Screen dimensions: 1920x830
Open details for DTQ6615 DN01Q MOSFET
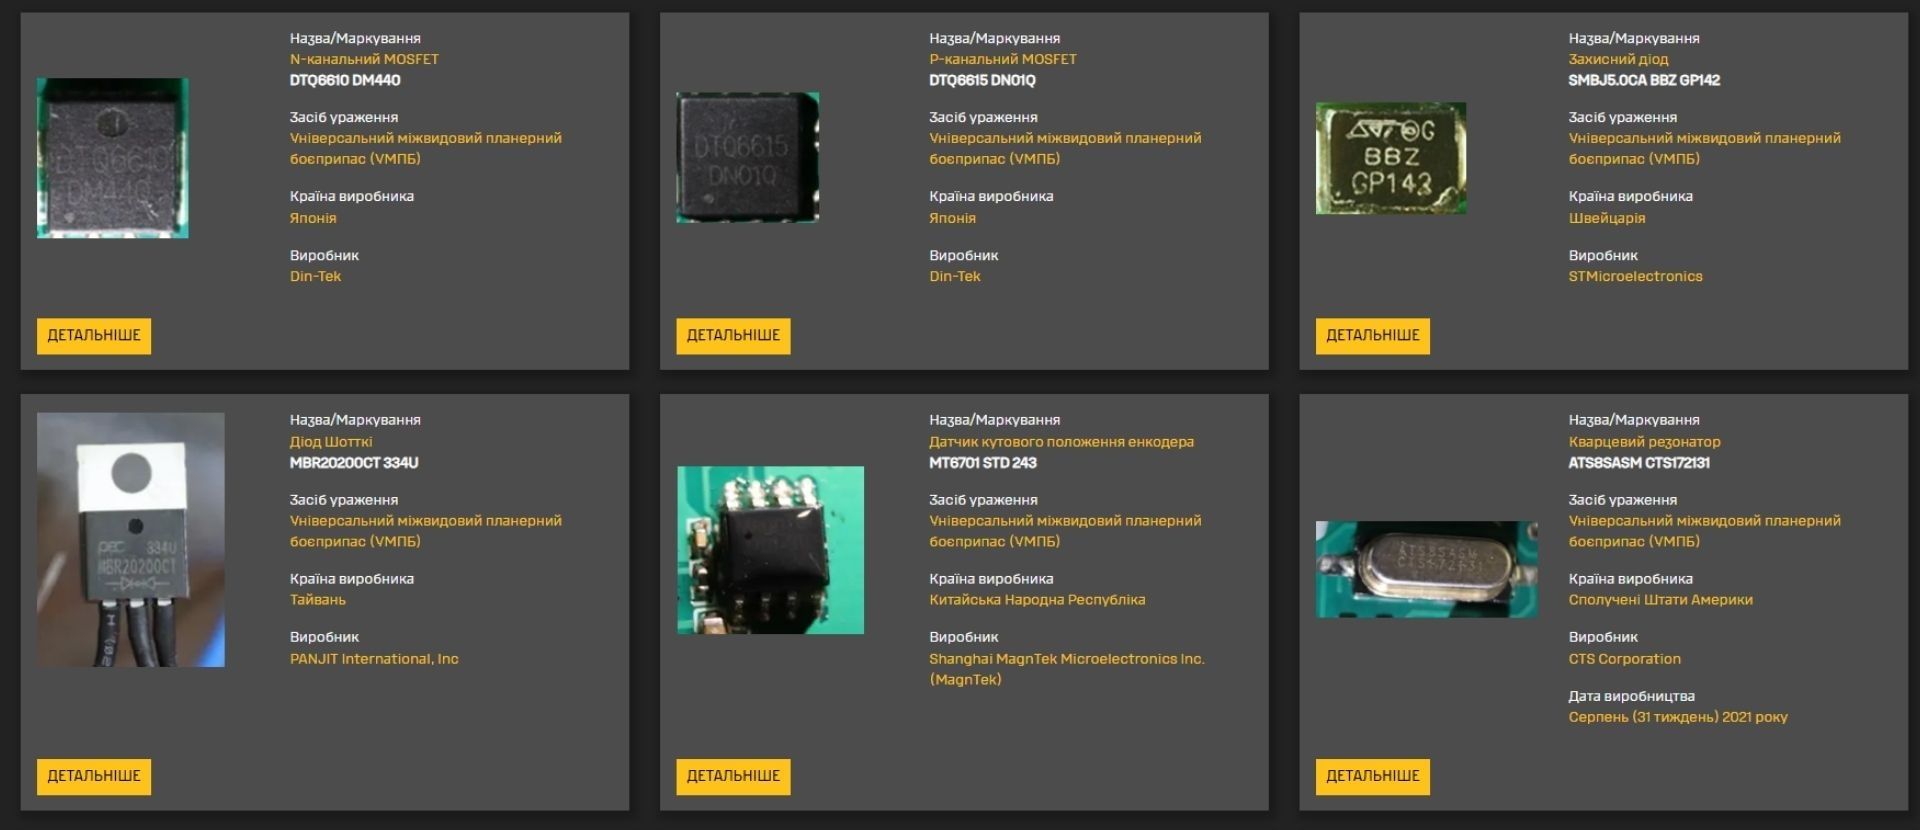point(733,336)
